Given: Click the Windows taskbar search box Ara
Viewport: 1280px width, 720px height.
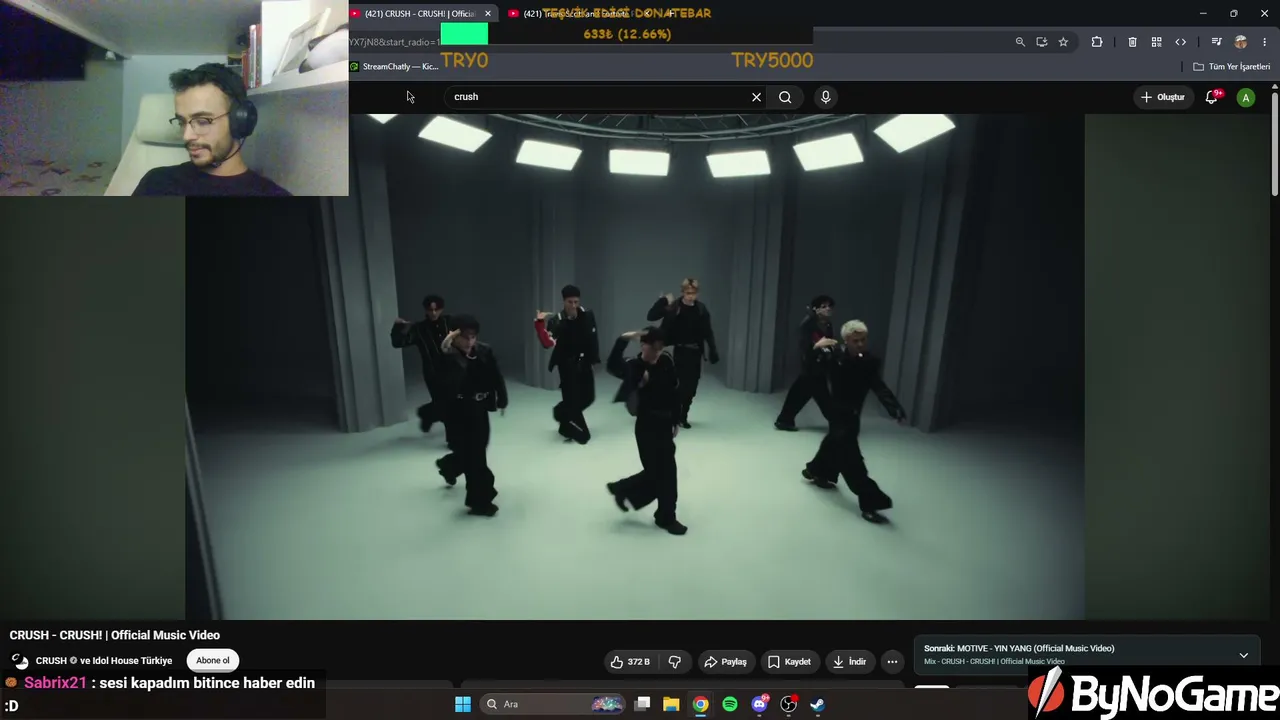Looking at the screenshot, I should 551,704.
